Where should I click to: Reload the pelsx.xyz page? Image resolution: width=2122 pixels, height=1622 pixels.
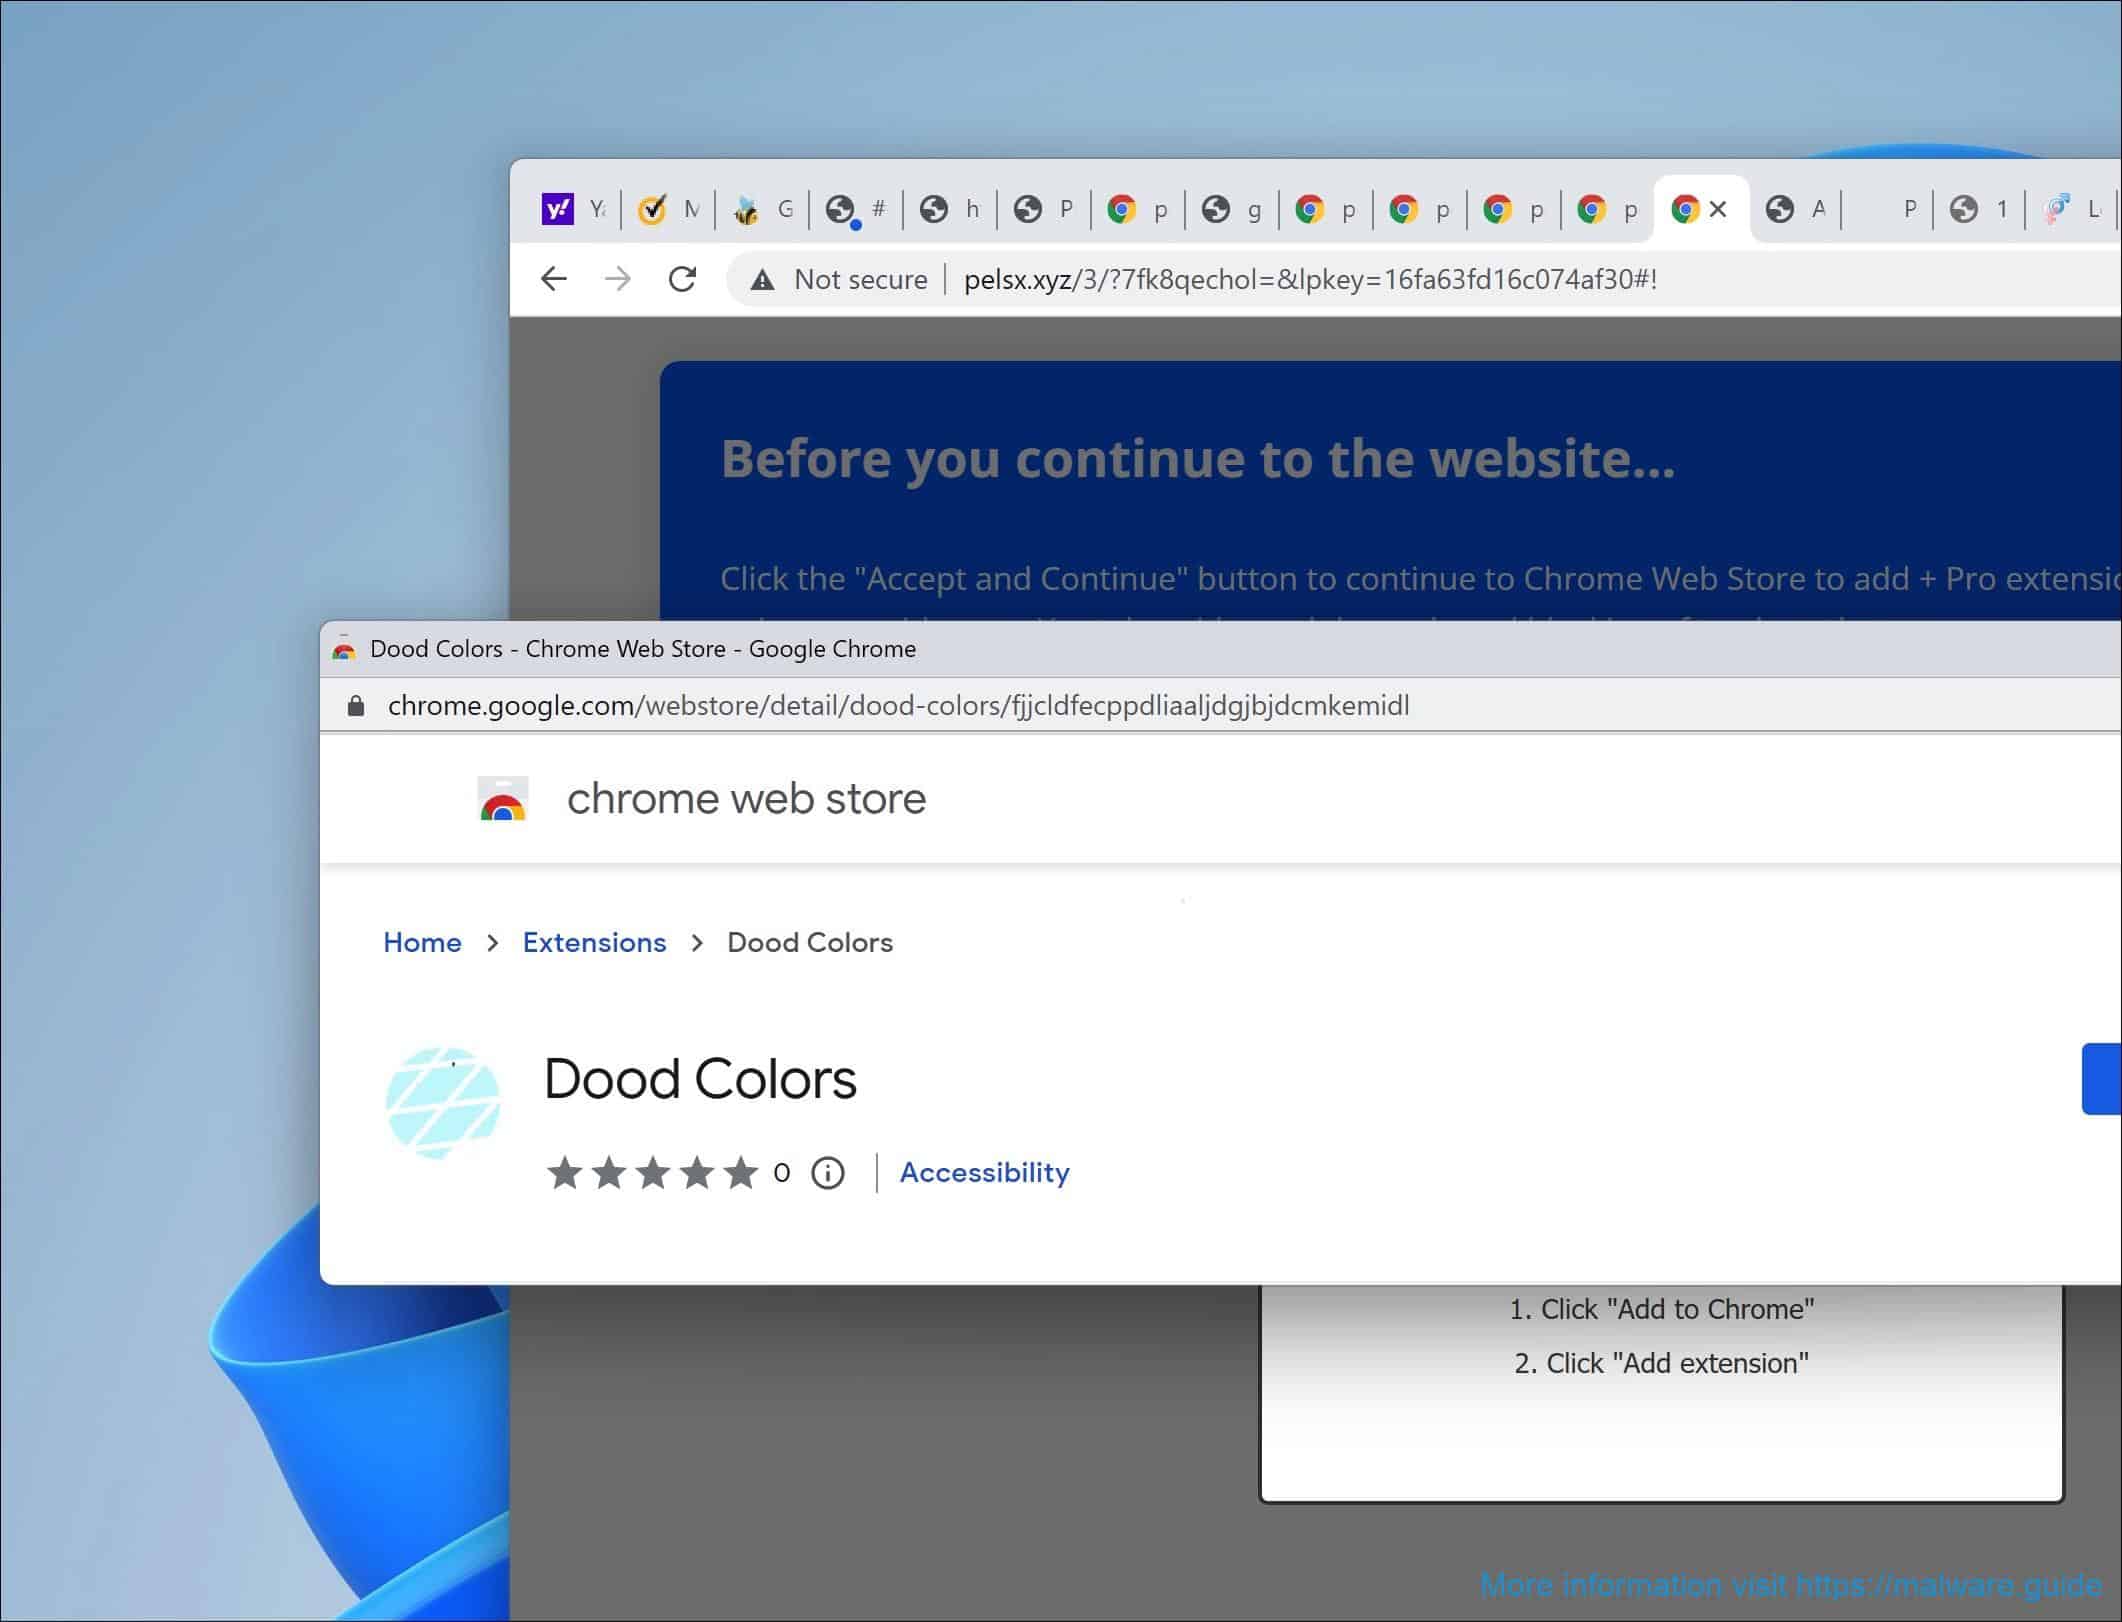coord(682,279)
